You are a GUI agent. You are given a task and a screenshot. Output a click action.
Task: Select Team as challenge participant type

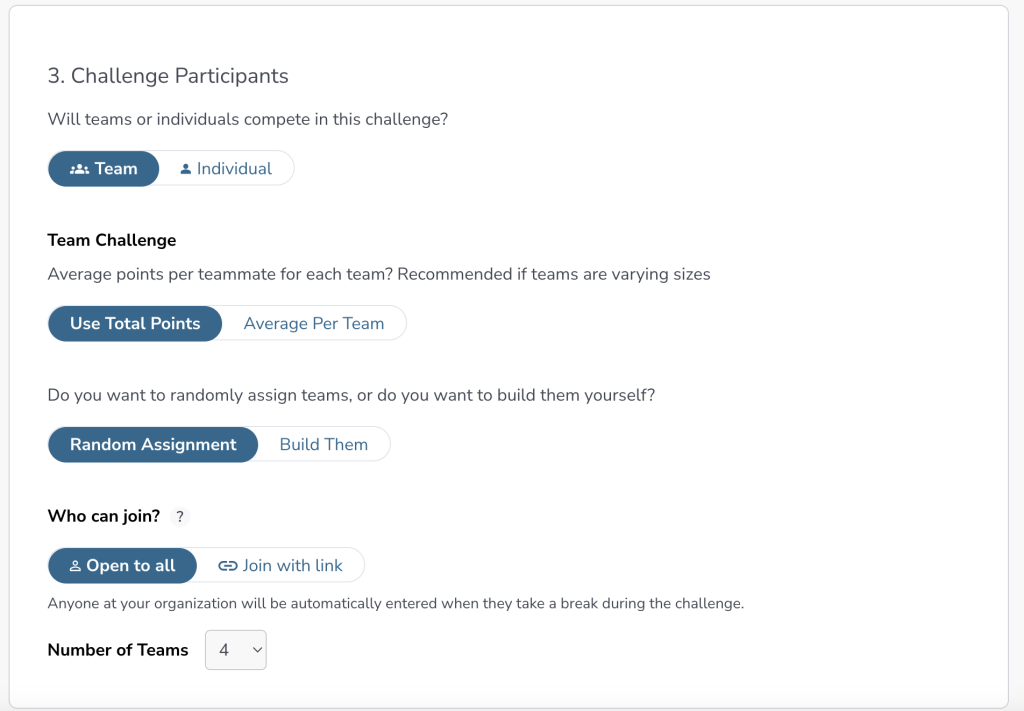[104, 169]
